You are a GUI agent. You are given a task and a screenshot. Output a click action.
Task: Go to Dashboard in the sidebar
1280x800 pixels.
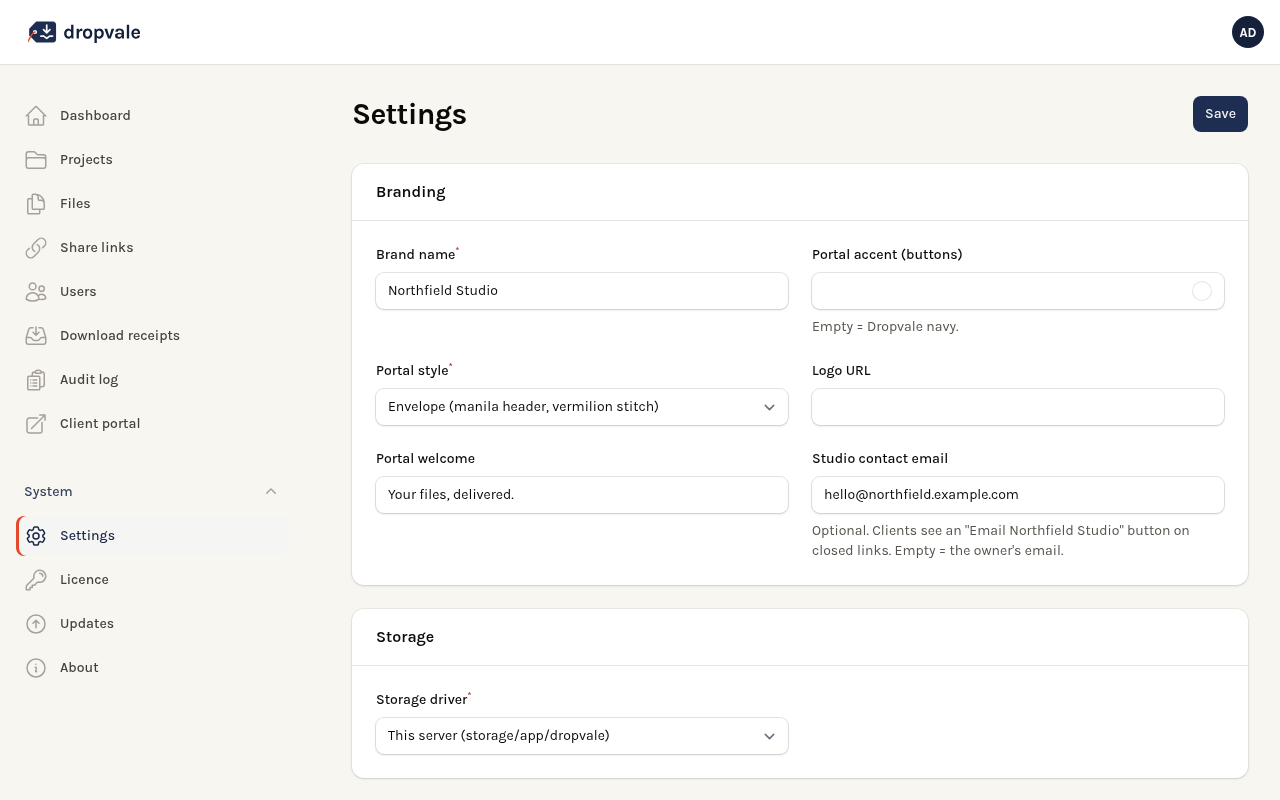(152, 116)
